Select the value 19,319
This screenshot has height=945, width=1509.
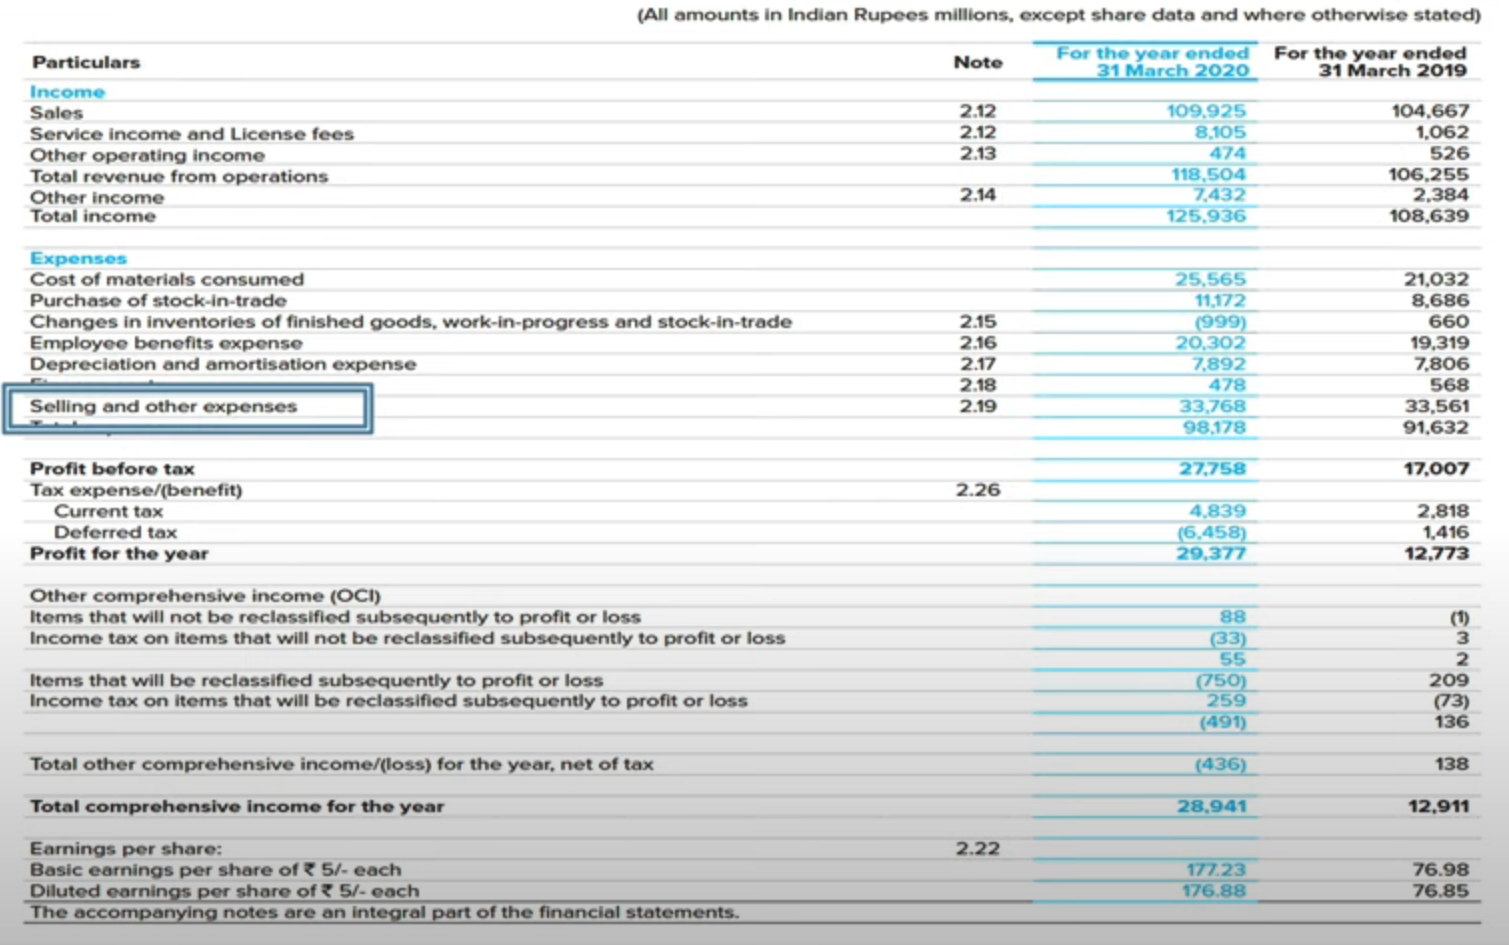[x=1438, y=343]
